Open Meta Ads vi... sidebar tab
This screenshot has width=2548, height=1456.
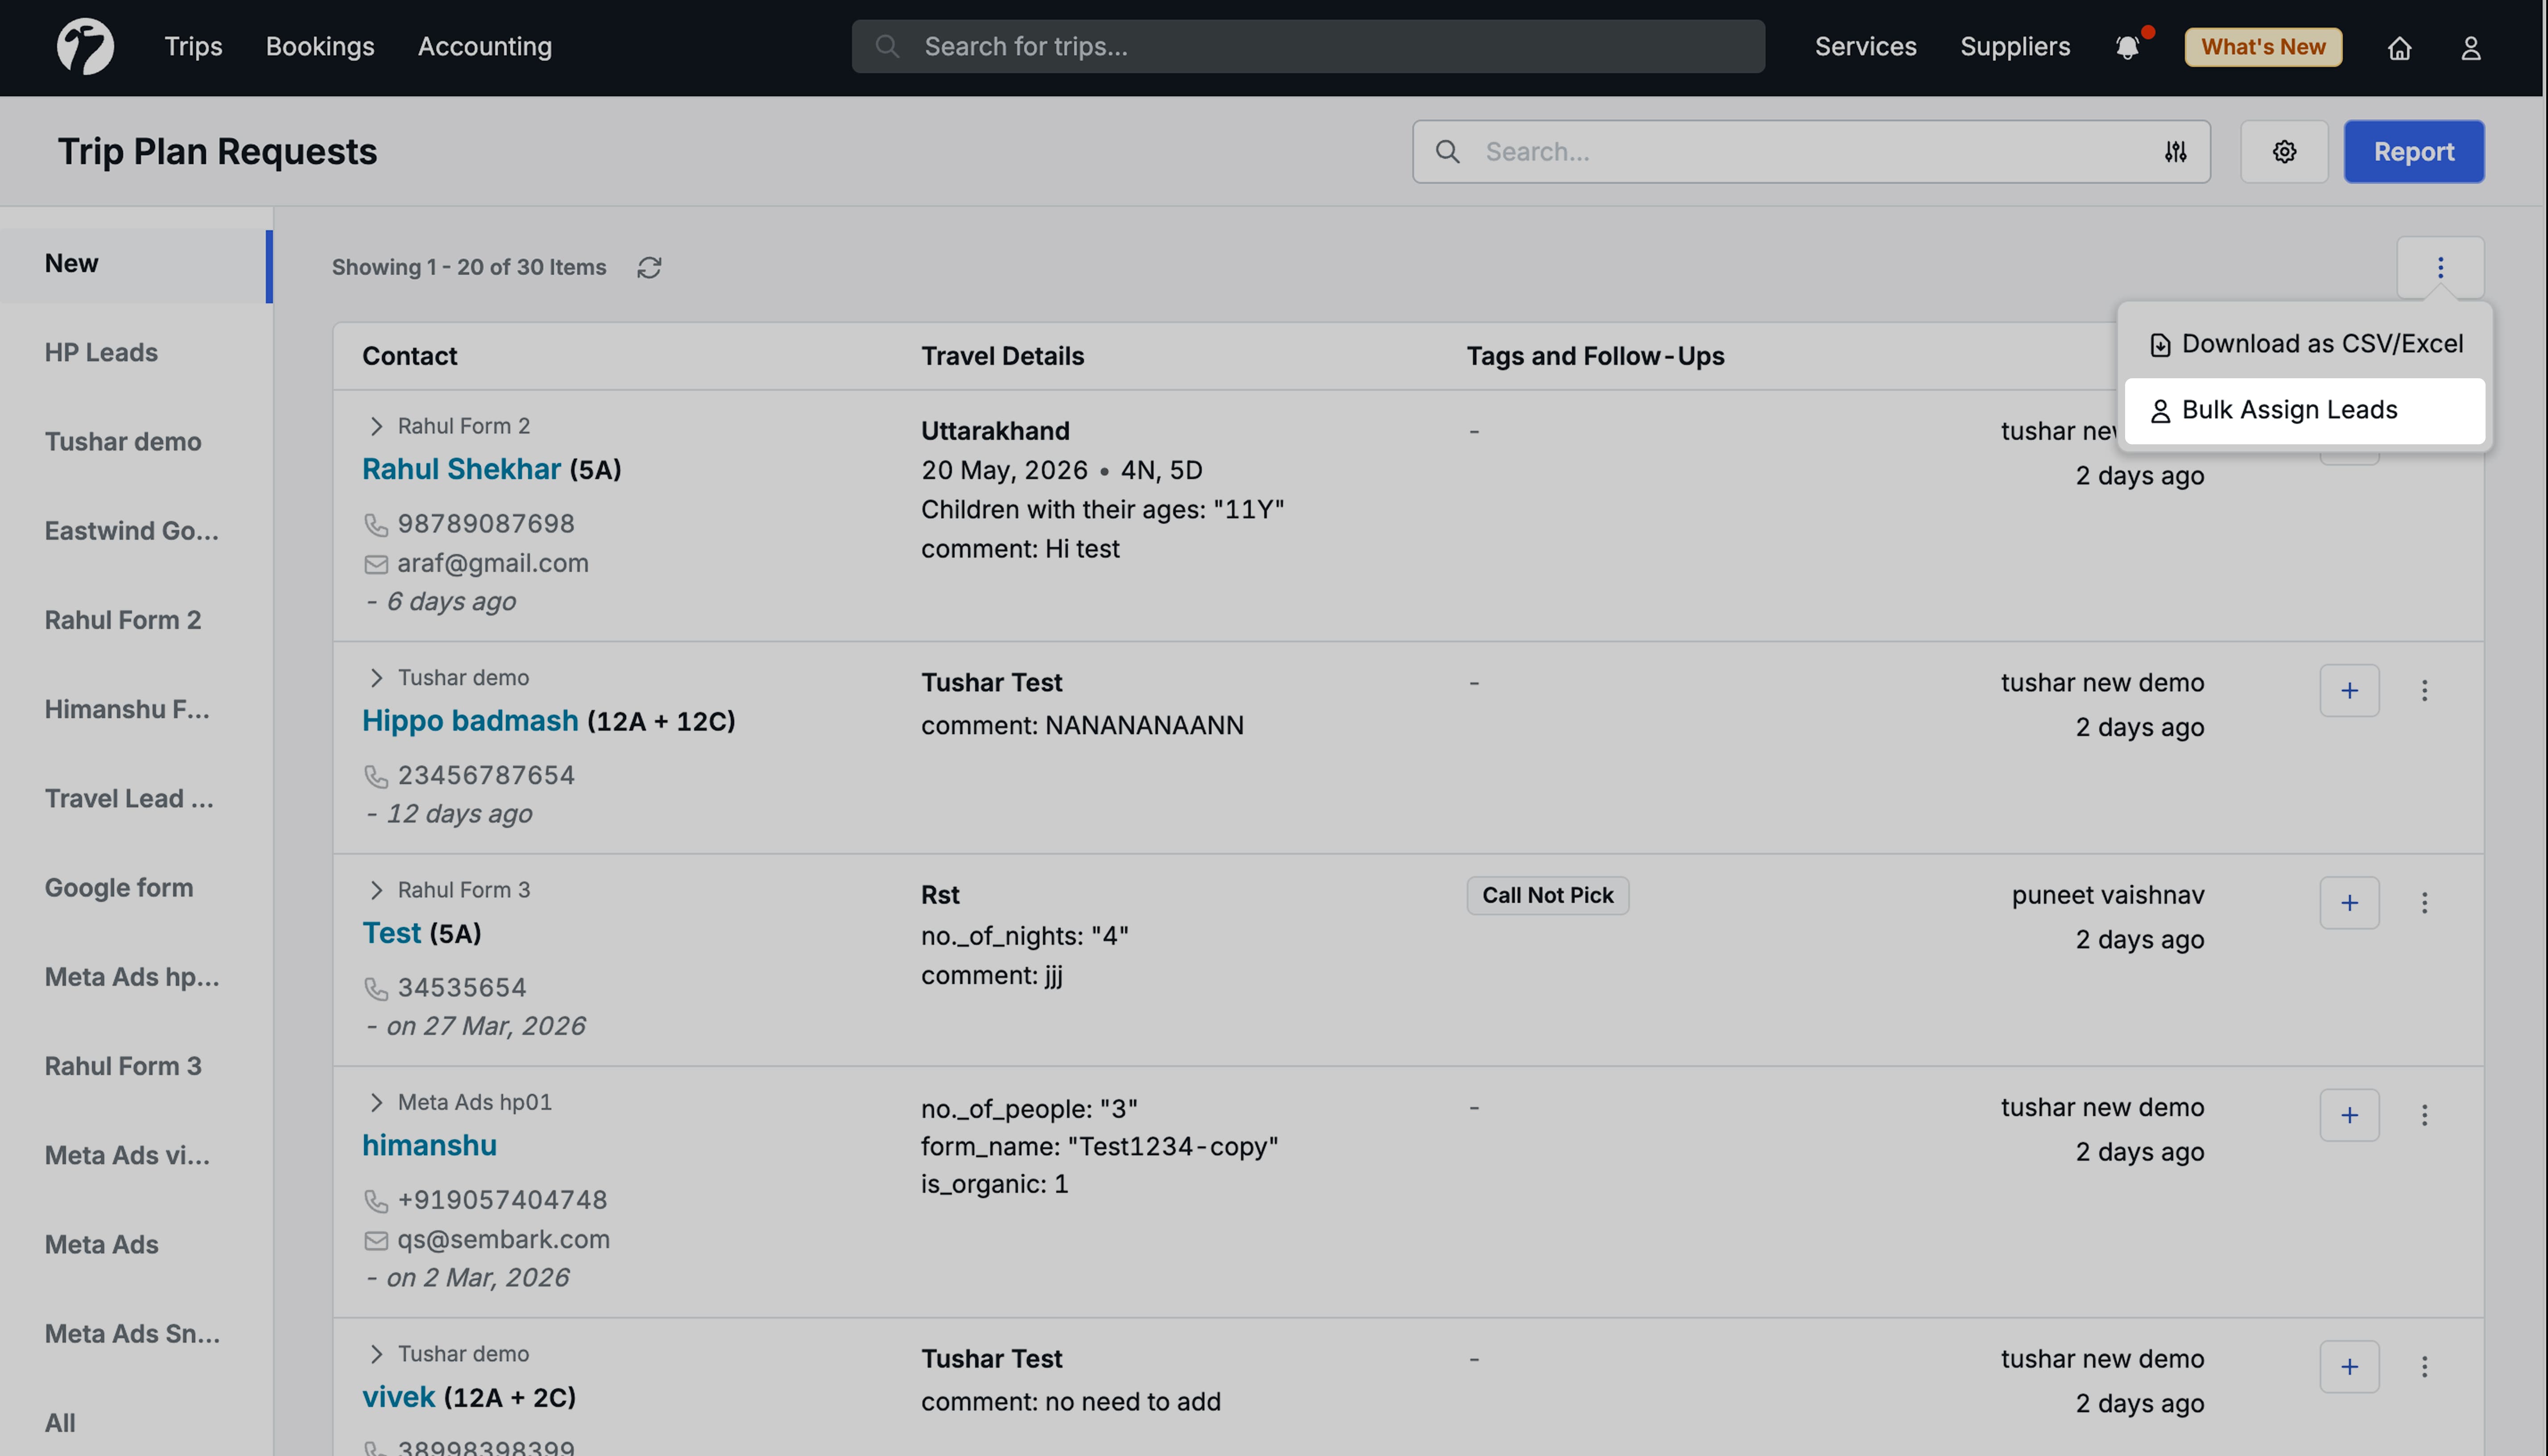coord(136,1156)
